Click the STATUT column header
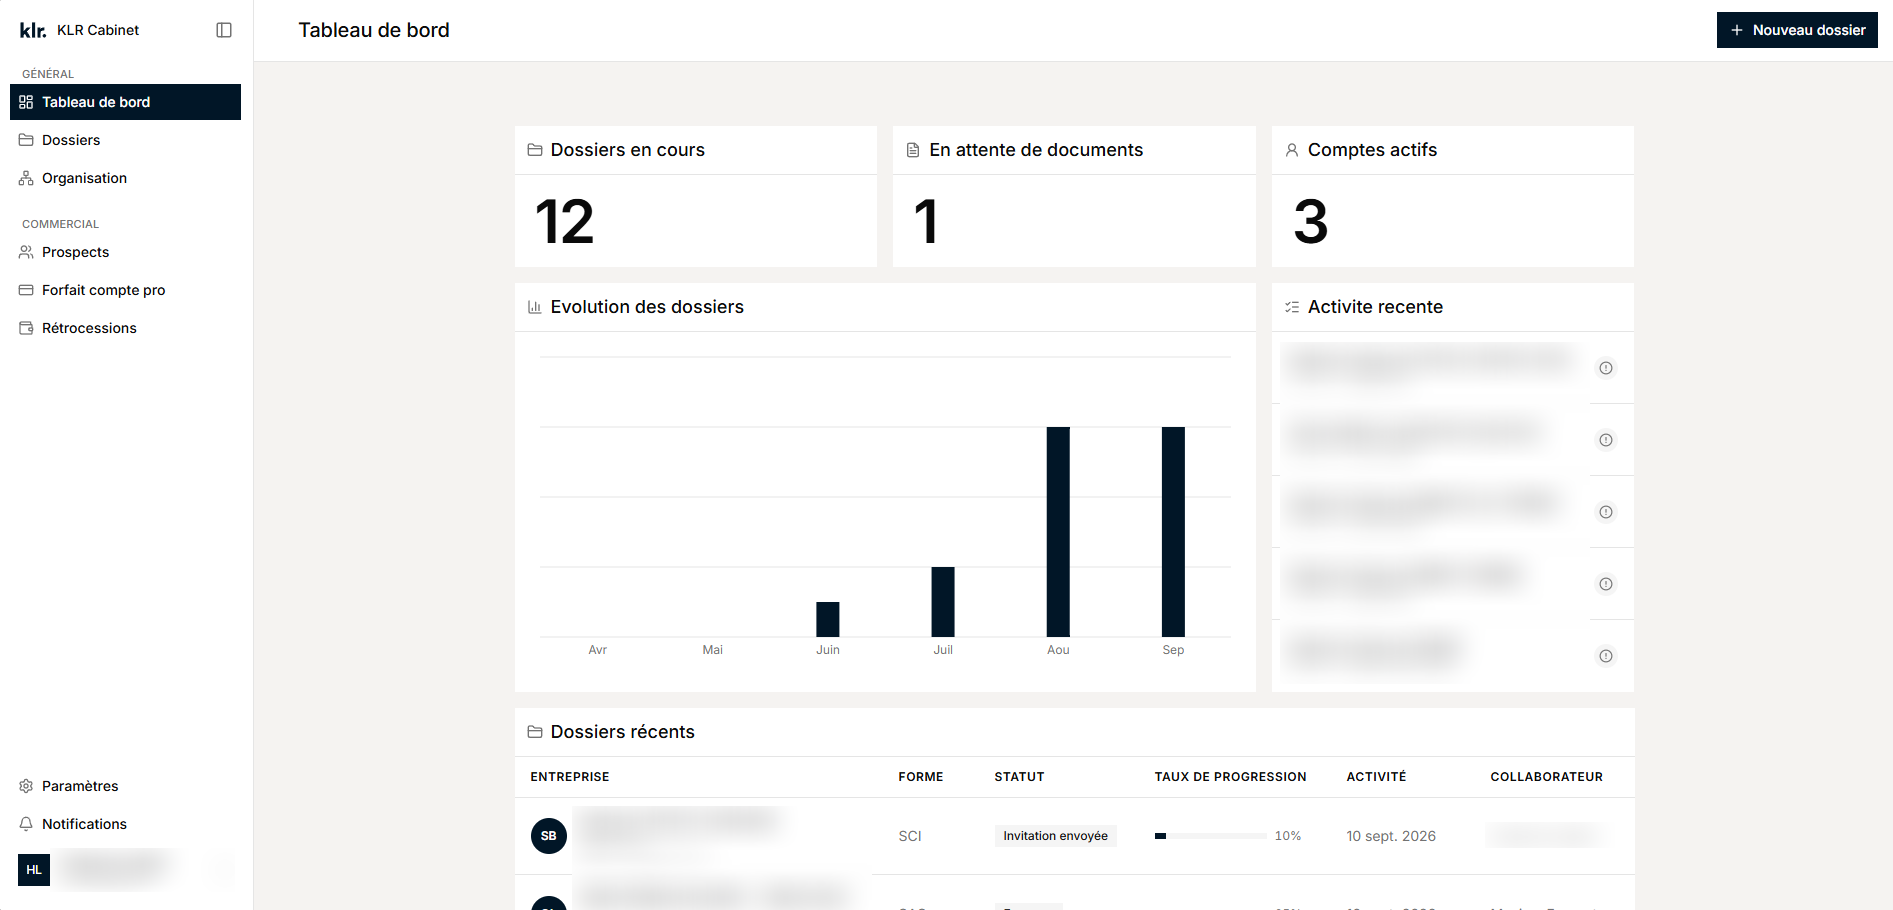1893x910 pixels. click(1019, 777)
